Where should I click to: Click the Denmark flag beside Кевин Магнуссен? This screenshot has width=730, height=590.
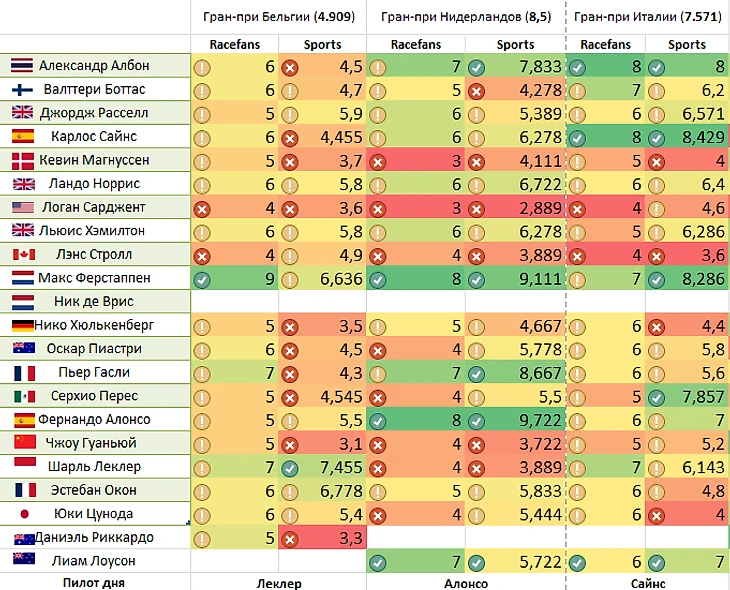click(23, 161)
